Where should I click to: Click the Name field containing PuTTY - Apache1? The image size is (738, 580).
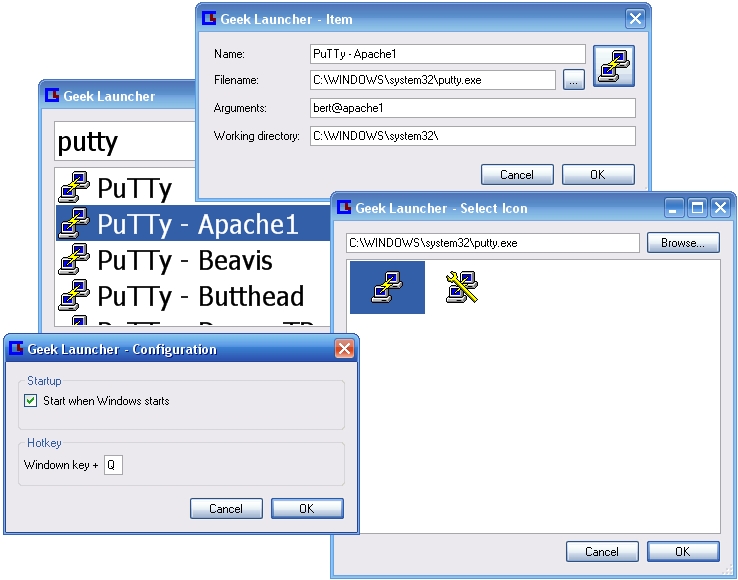click(448, 54)
